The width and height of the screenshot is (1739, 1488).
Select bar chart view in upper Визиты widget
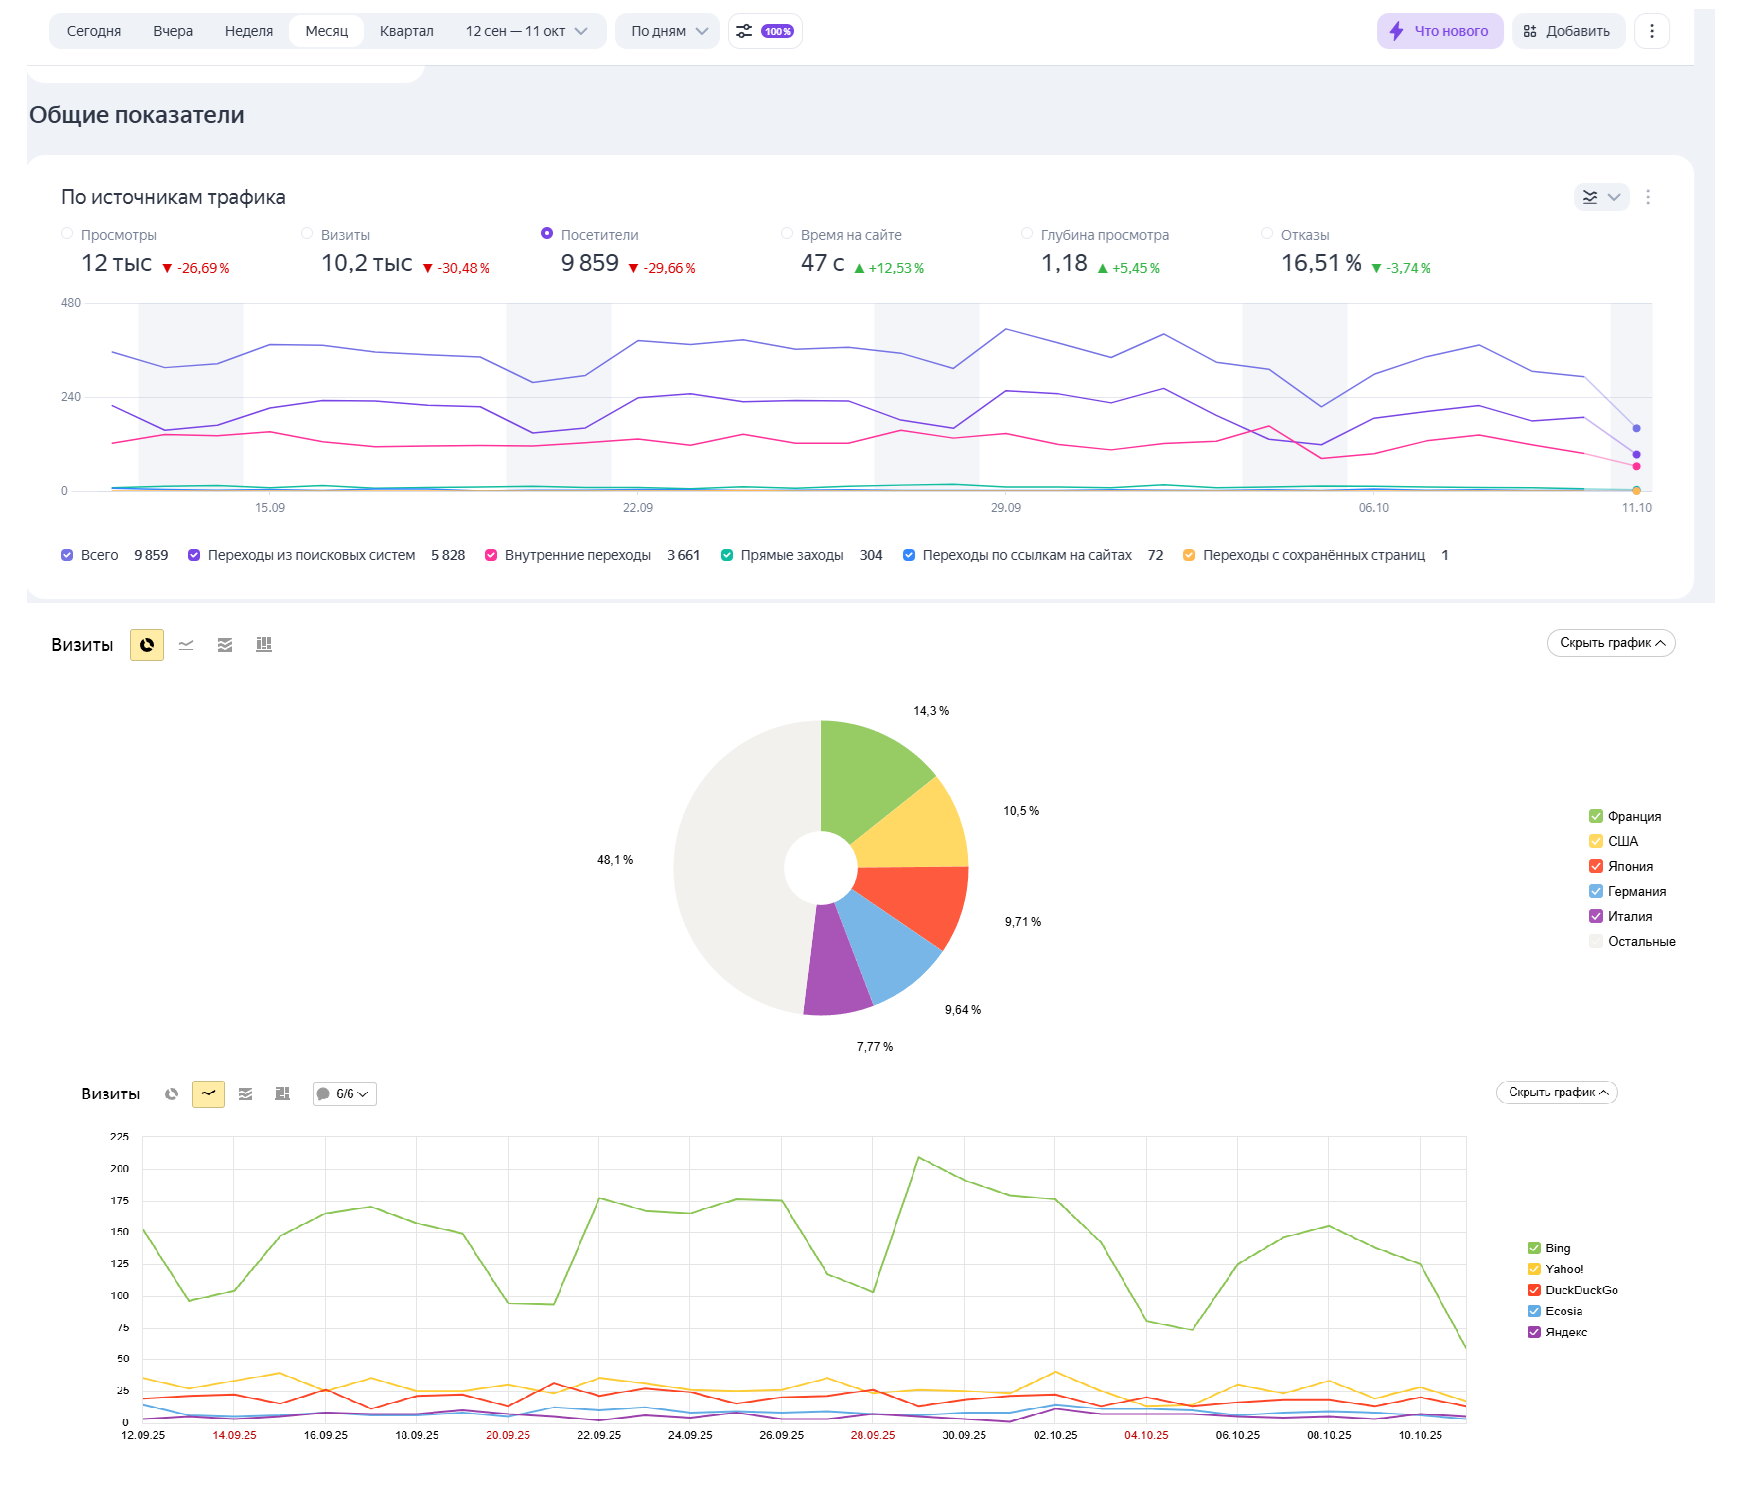pos(264,645)
